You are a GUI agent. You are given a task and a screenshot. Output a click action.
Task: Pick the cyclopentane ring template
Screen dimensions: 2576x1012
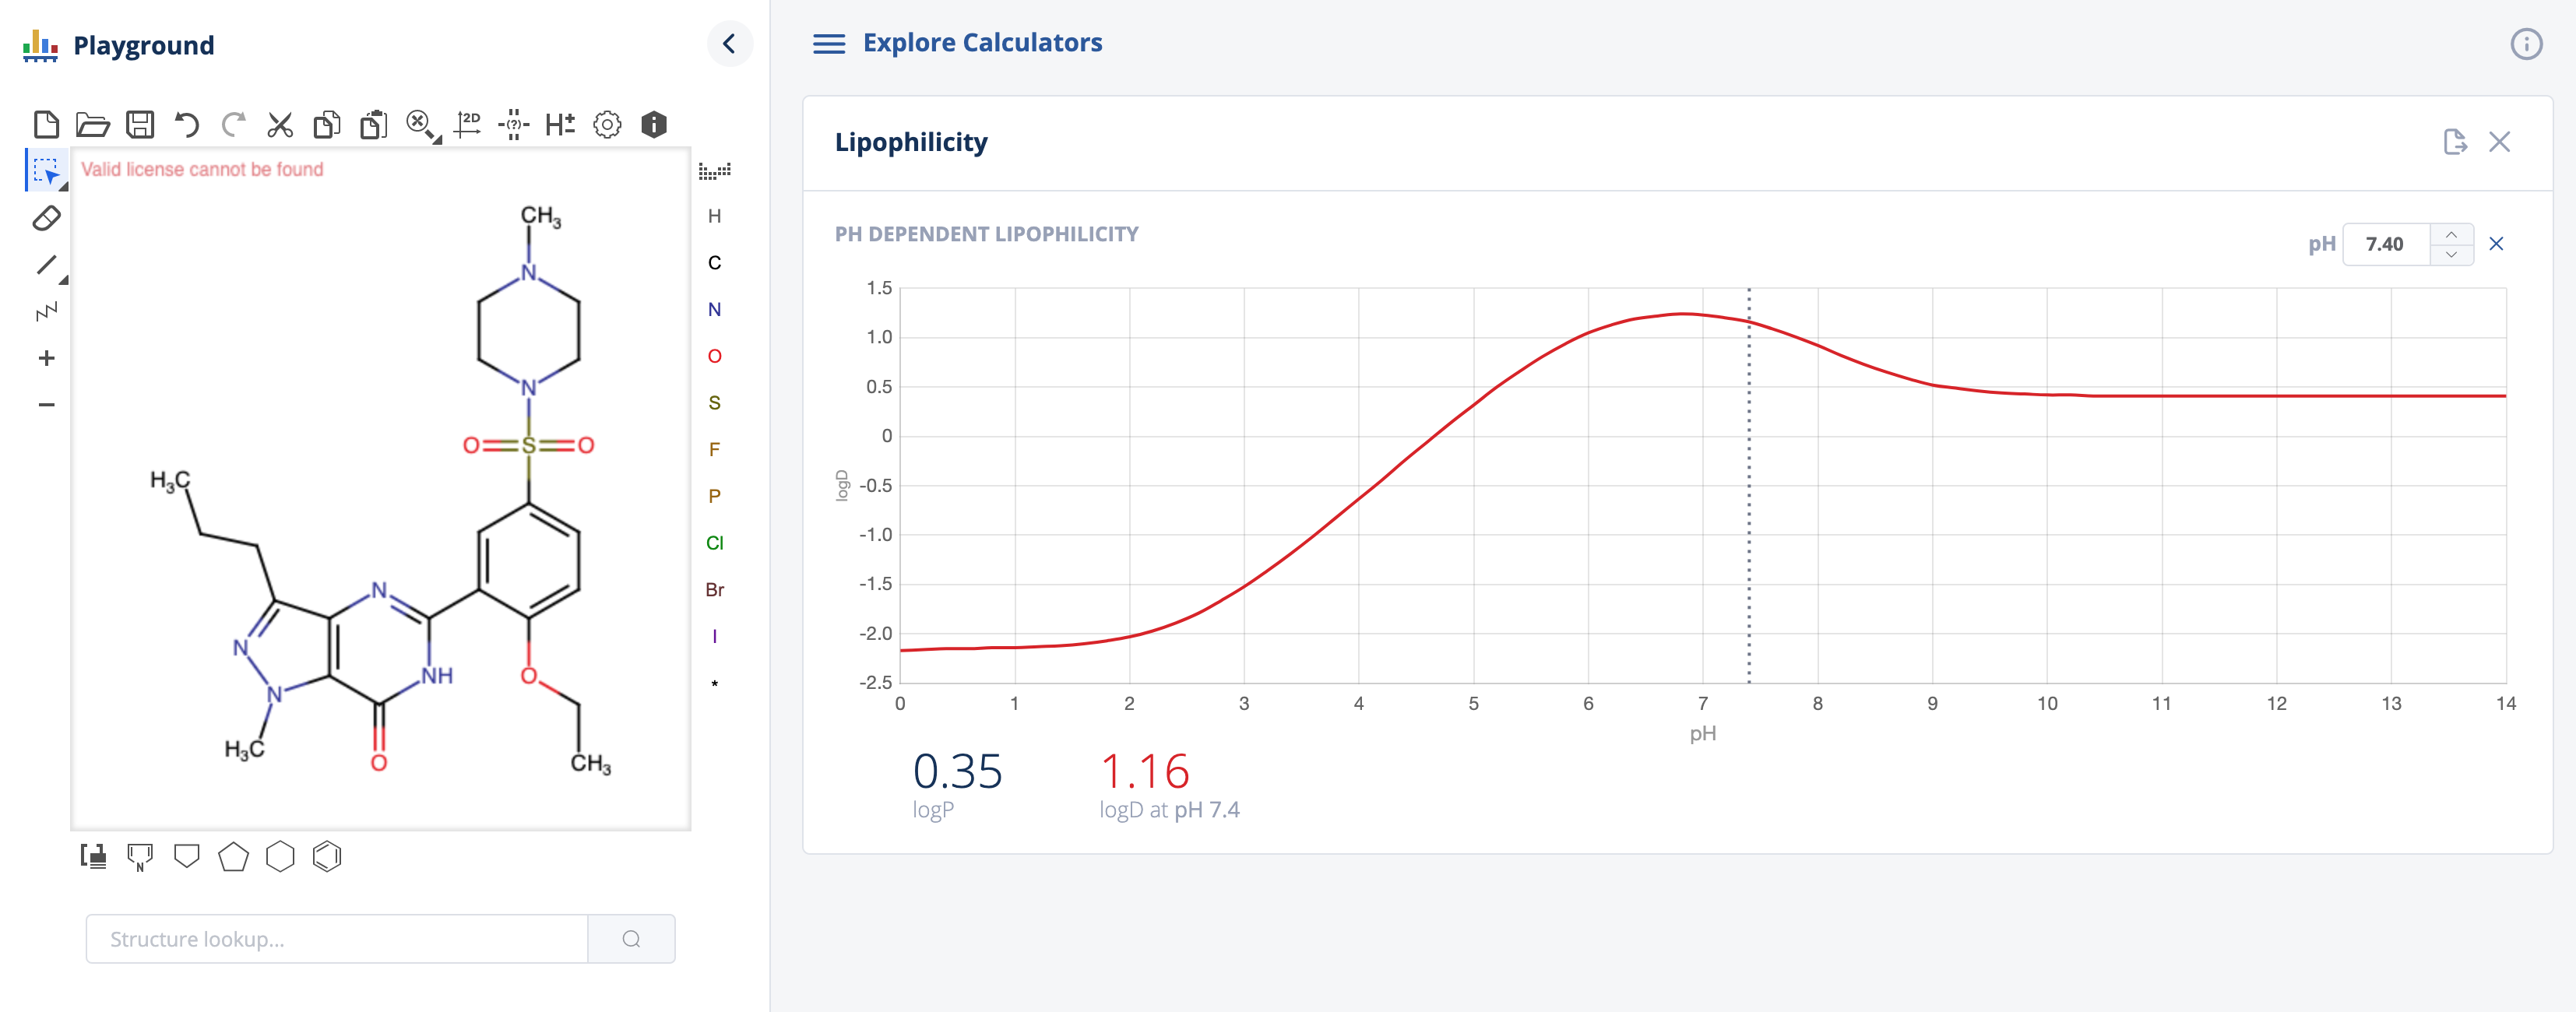pos(233,856)
